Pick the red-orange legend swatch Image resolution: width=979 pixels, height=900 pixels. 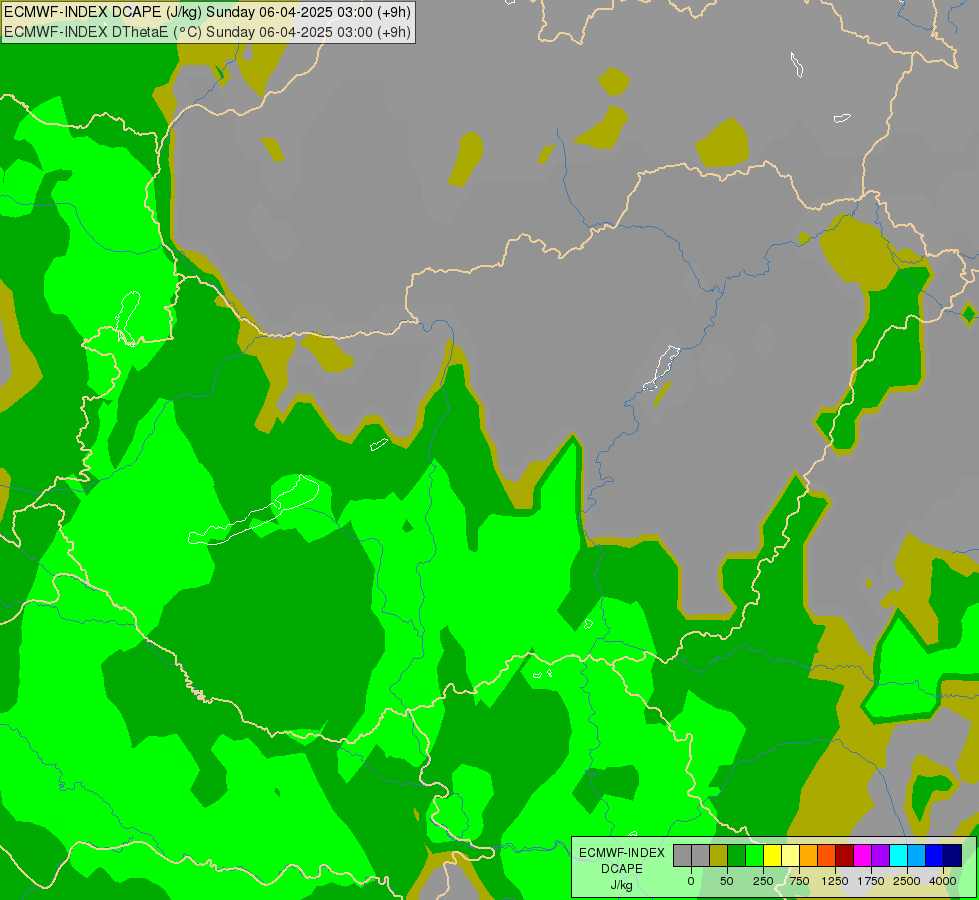click(x=827, y=856)
